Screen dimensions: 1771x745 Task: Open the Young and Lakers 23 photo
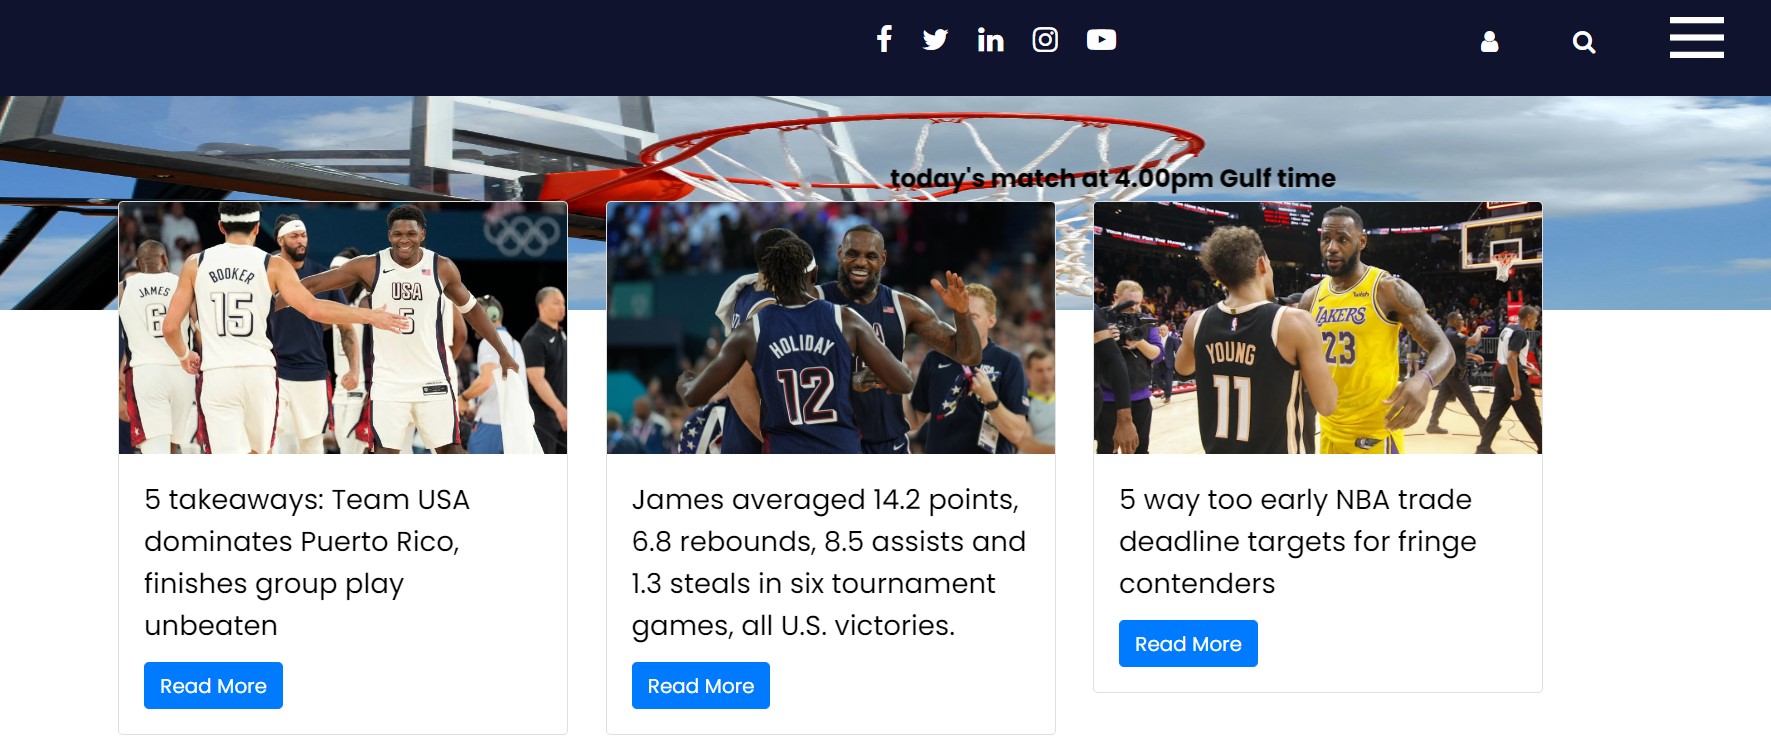pyautogui.click(x=1318, y=328)
